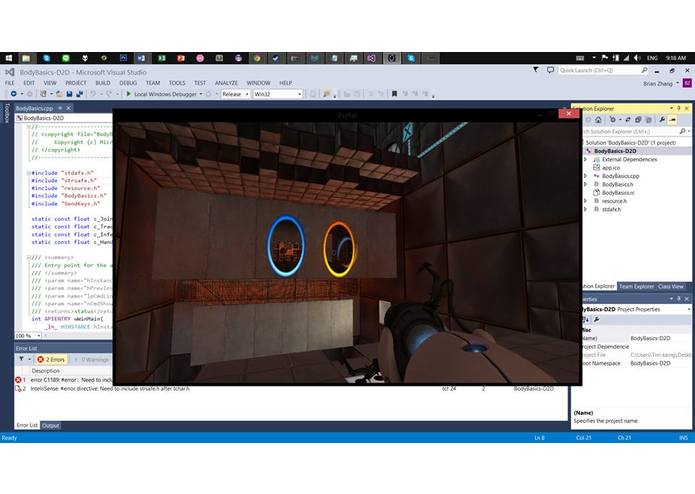
Task: Click the Redo arrow in toolbar
Action: (109, 94)
